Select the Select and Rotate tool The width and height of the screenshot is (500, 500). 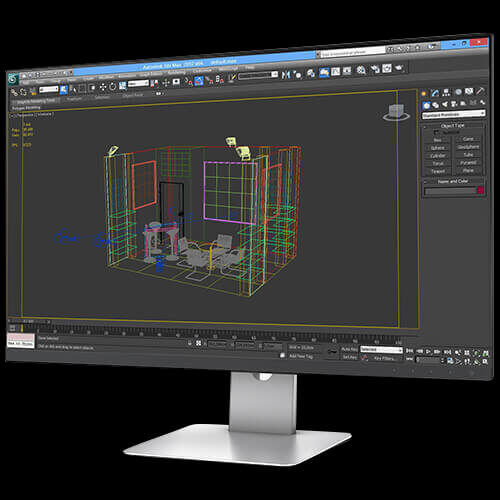coord(112,86)
